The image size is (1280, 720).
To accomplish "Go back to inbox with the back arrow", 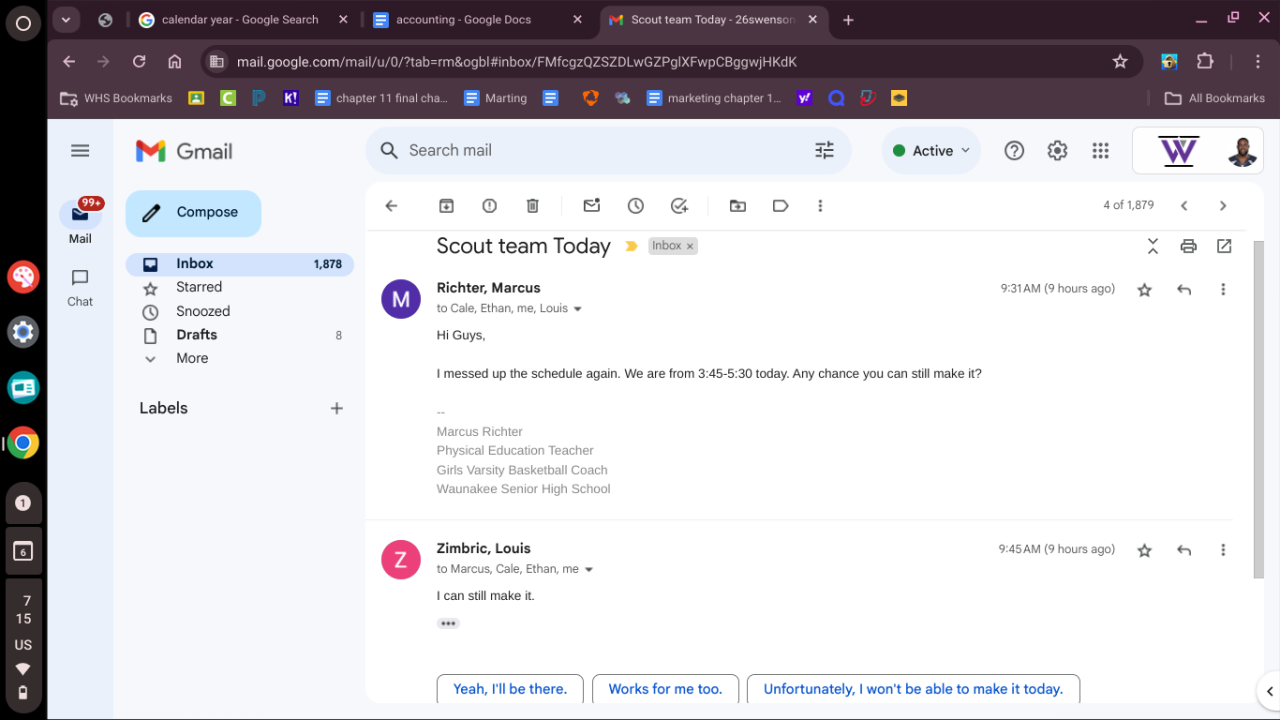I will pos(391,206).
